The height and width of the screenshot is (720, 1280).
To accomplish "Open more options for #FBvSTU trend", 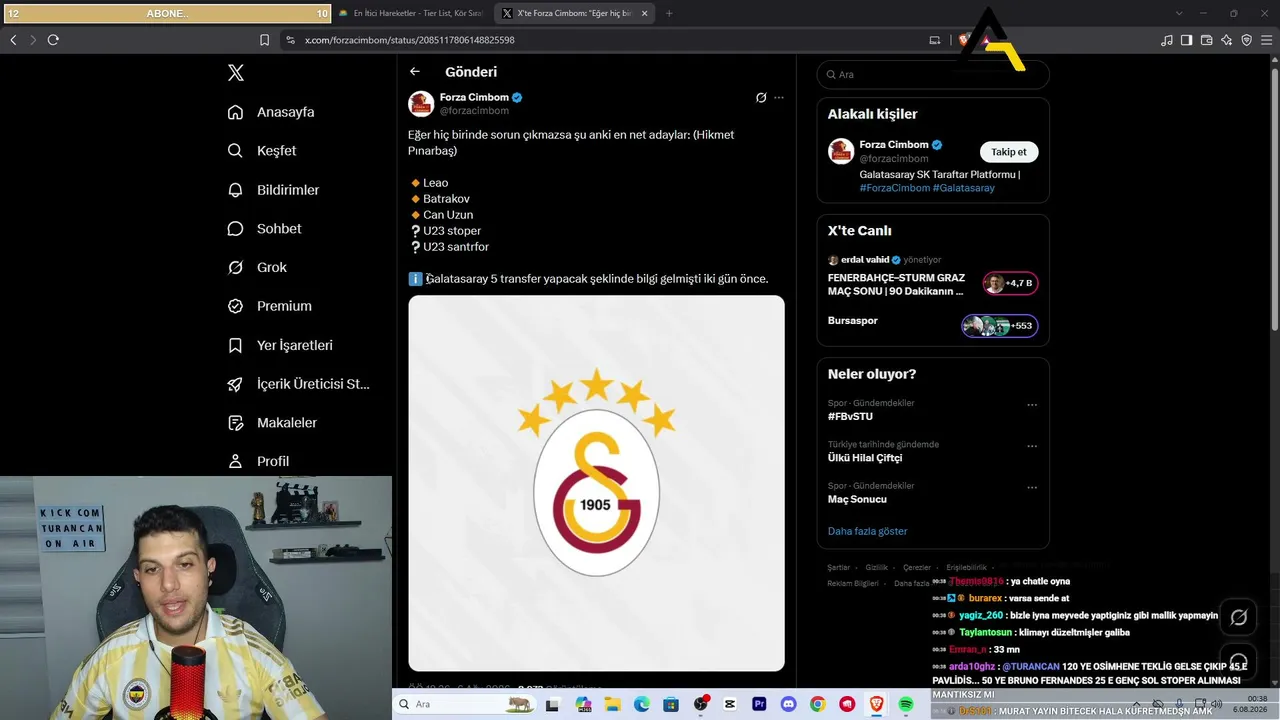I will pyautogui.click(x=1032, y=405).
